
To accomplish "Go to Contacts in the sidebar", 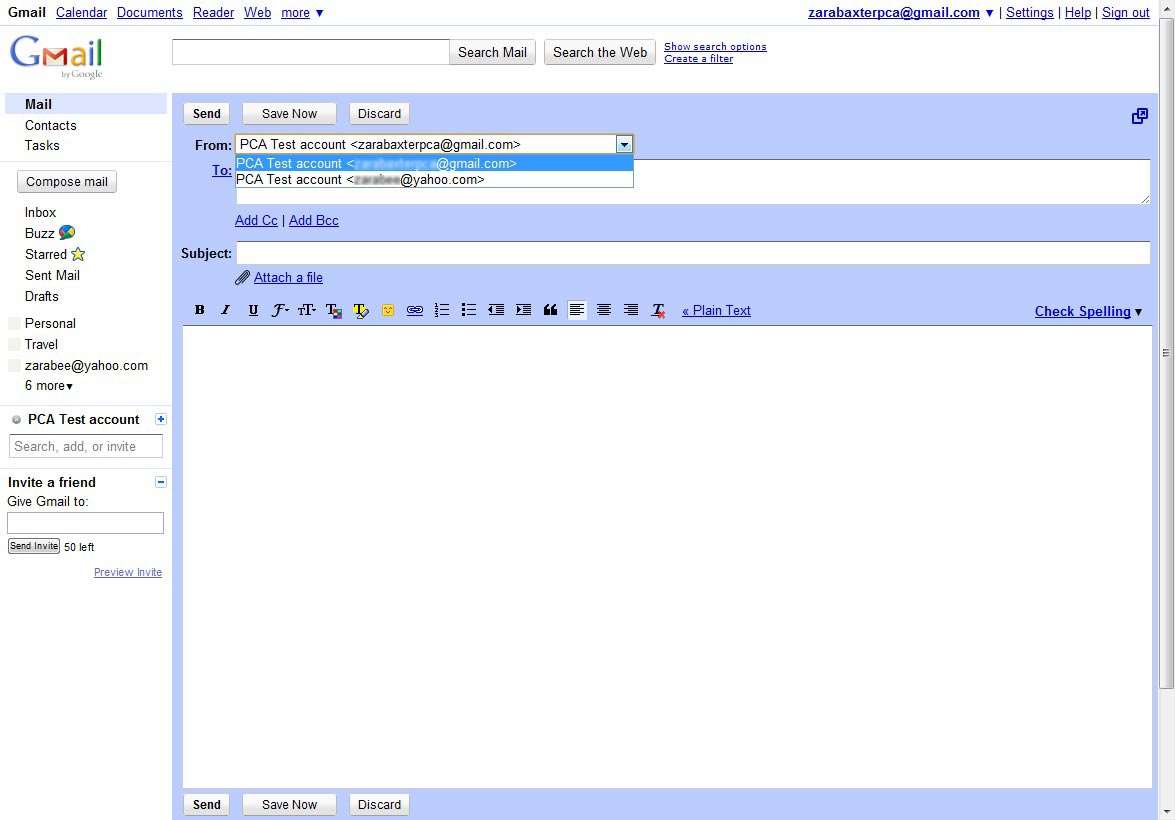I will coord(51,125).
